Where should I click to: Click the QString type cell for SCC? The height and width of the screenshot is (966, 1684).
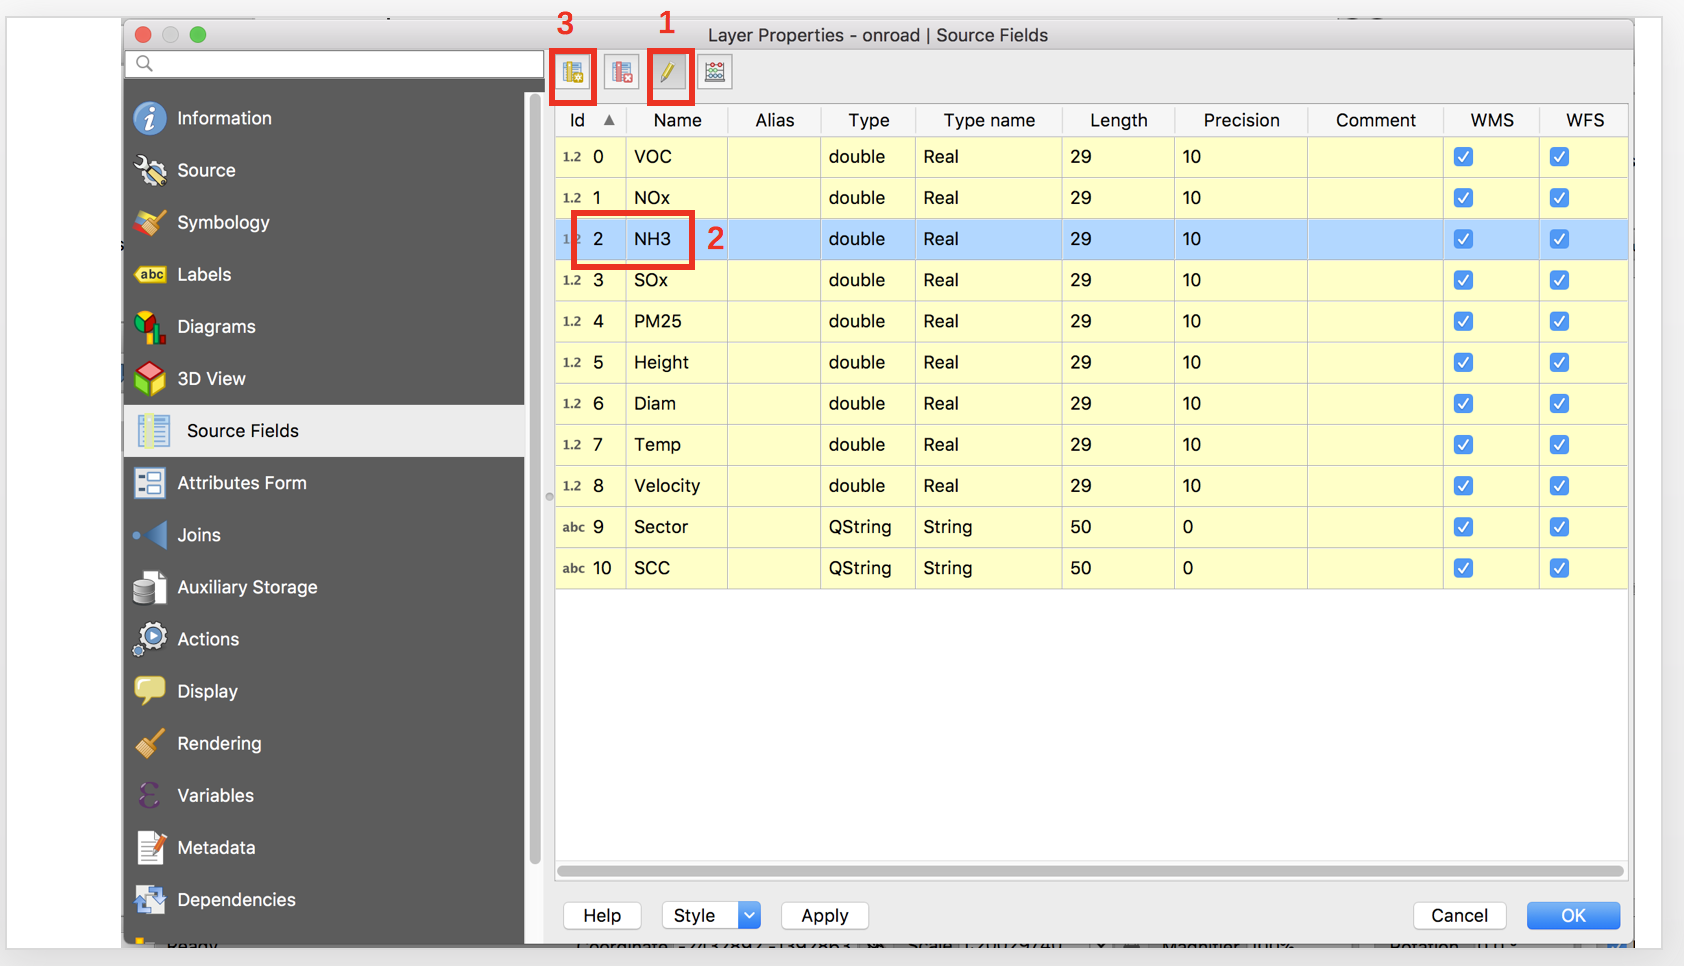tap(868, 568)
